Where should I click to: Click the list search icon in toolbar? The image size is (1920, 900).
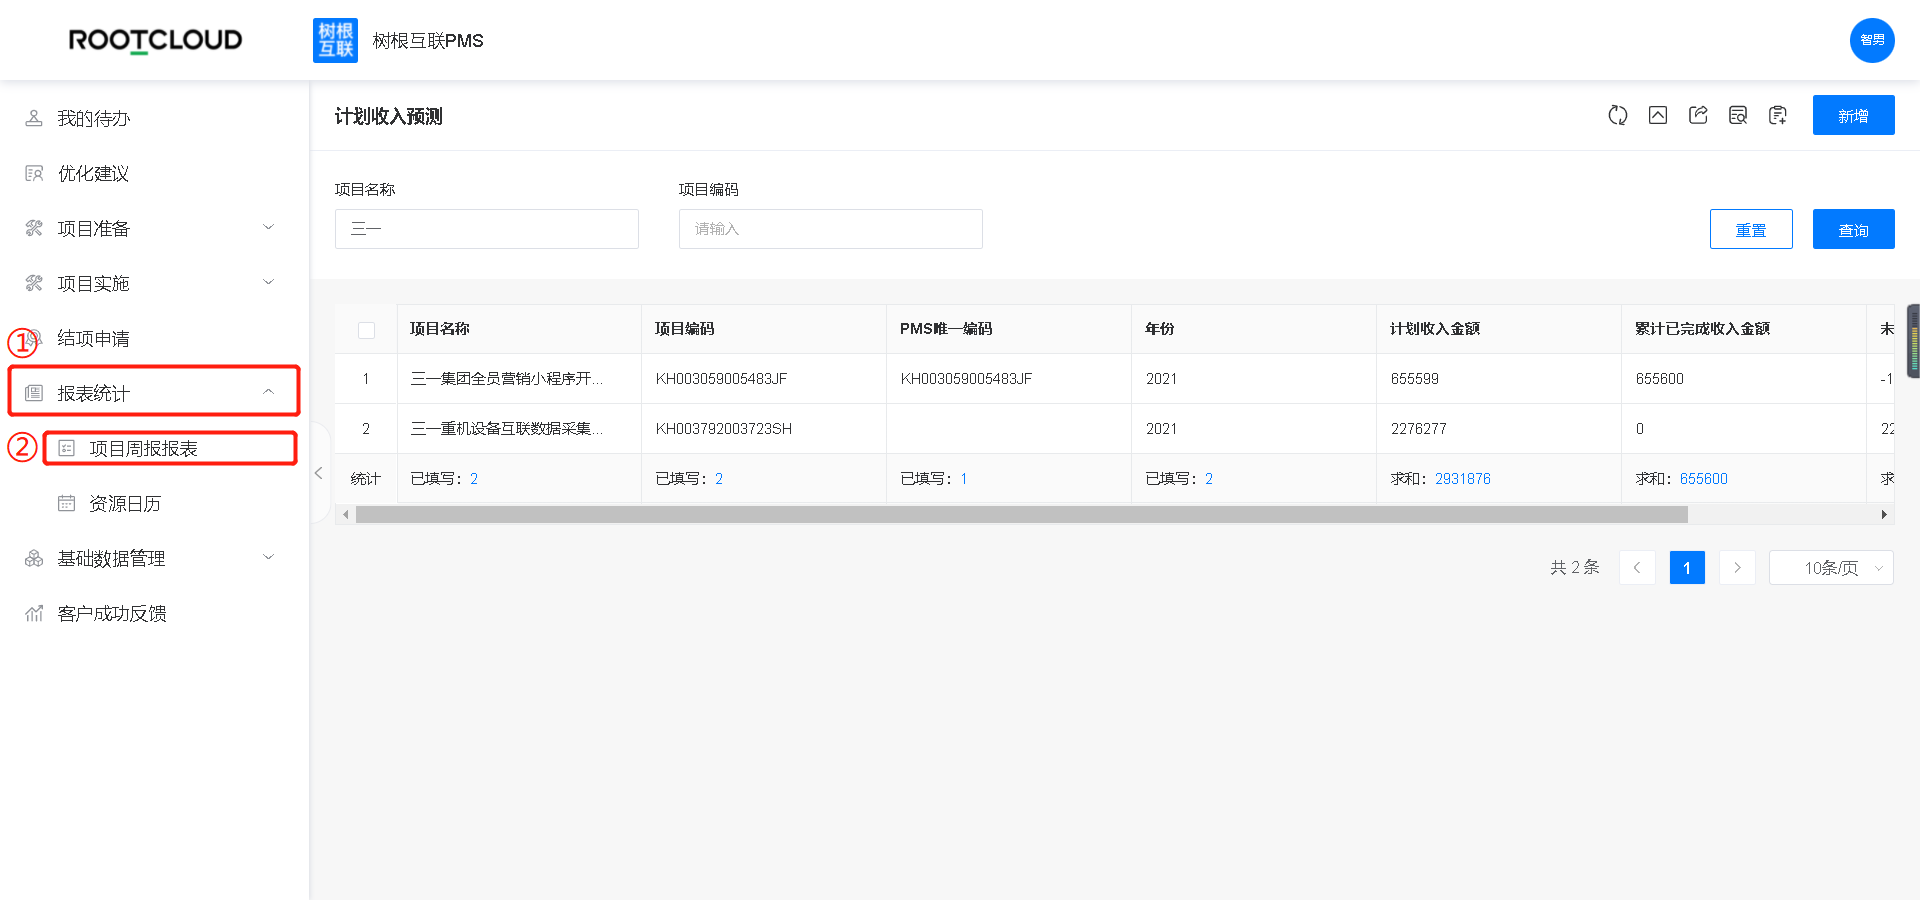pos(1738,115)
